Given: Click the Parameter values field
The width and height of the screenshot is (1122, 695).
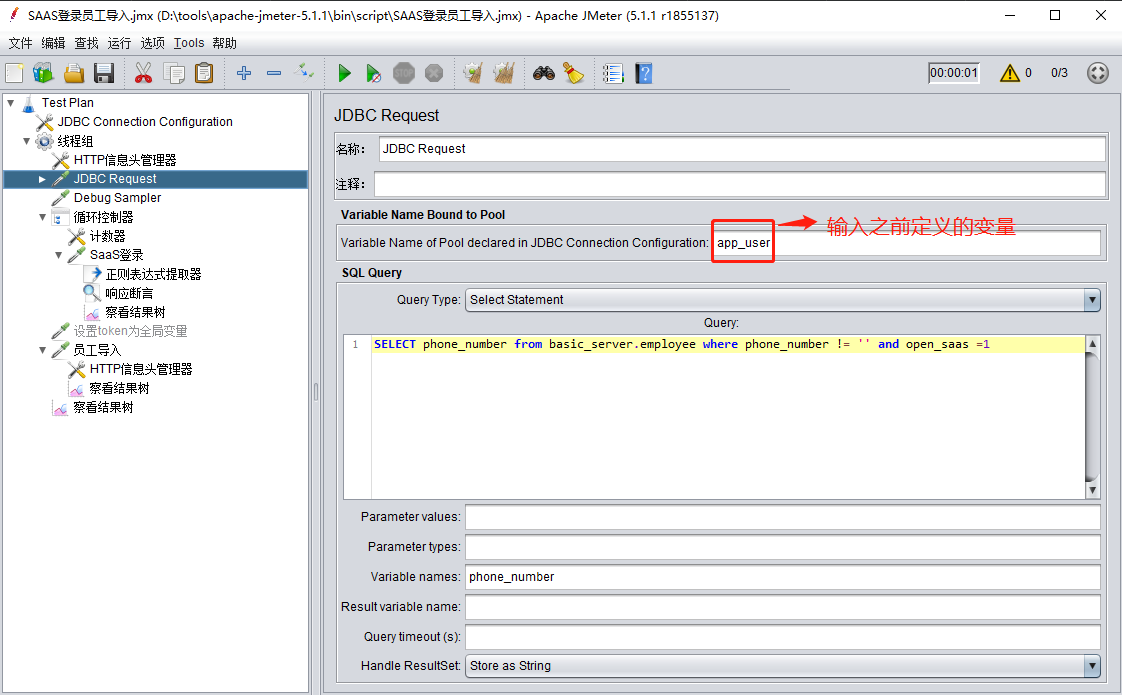Looking at the screenshot, I should point(783,517).
